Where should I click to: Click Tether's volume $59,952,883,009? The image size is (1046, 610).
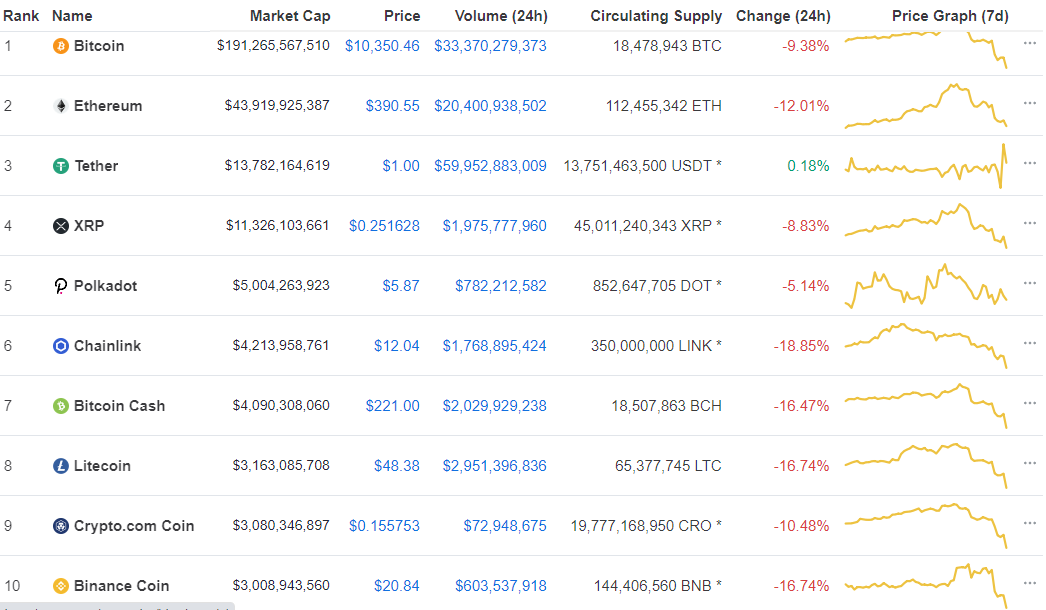click(x=490, y=166)
